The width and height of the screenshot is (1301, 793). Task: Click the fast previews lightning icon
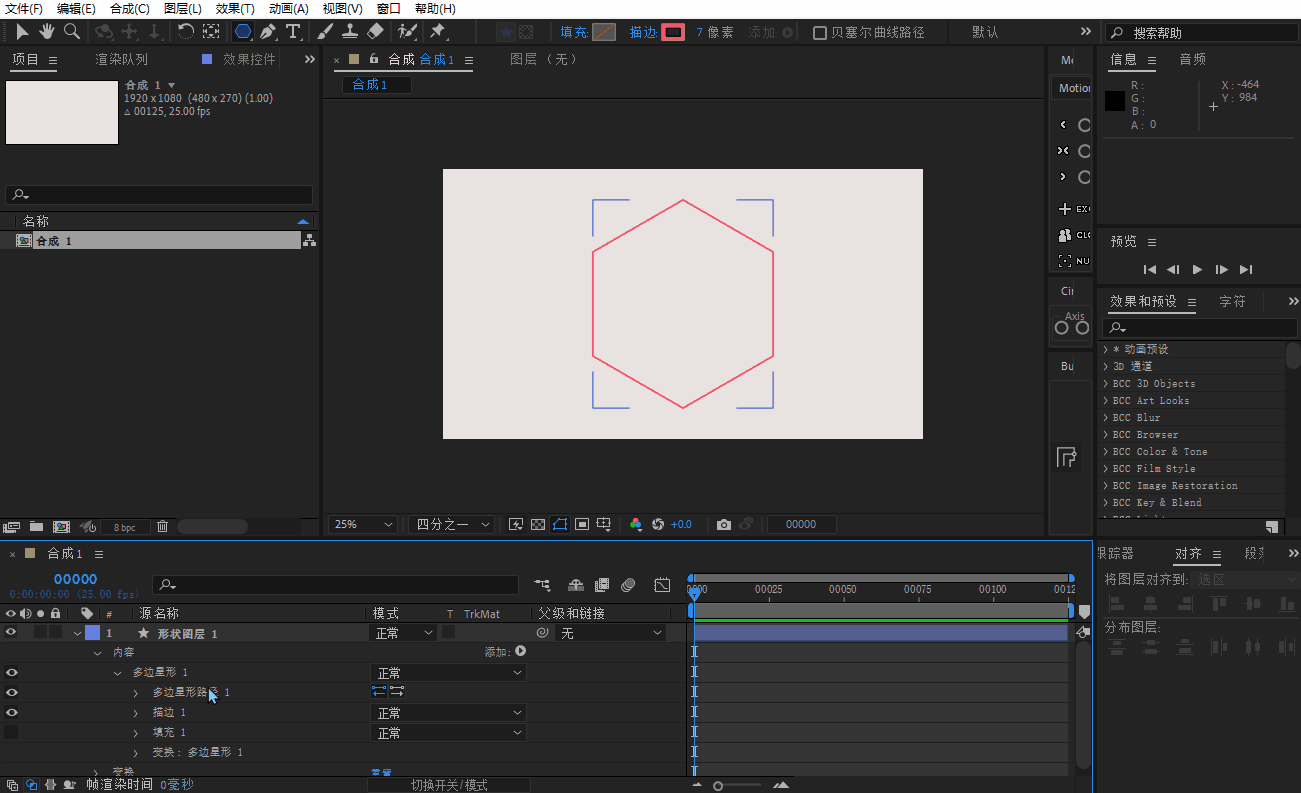pyautogui.click(x=516, y=524)
